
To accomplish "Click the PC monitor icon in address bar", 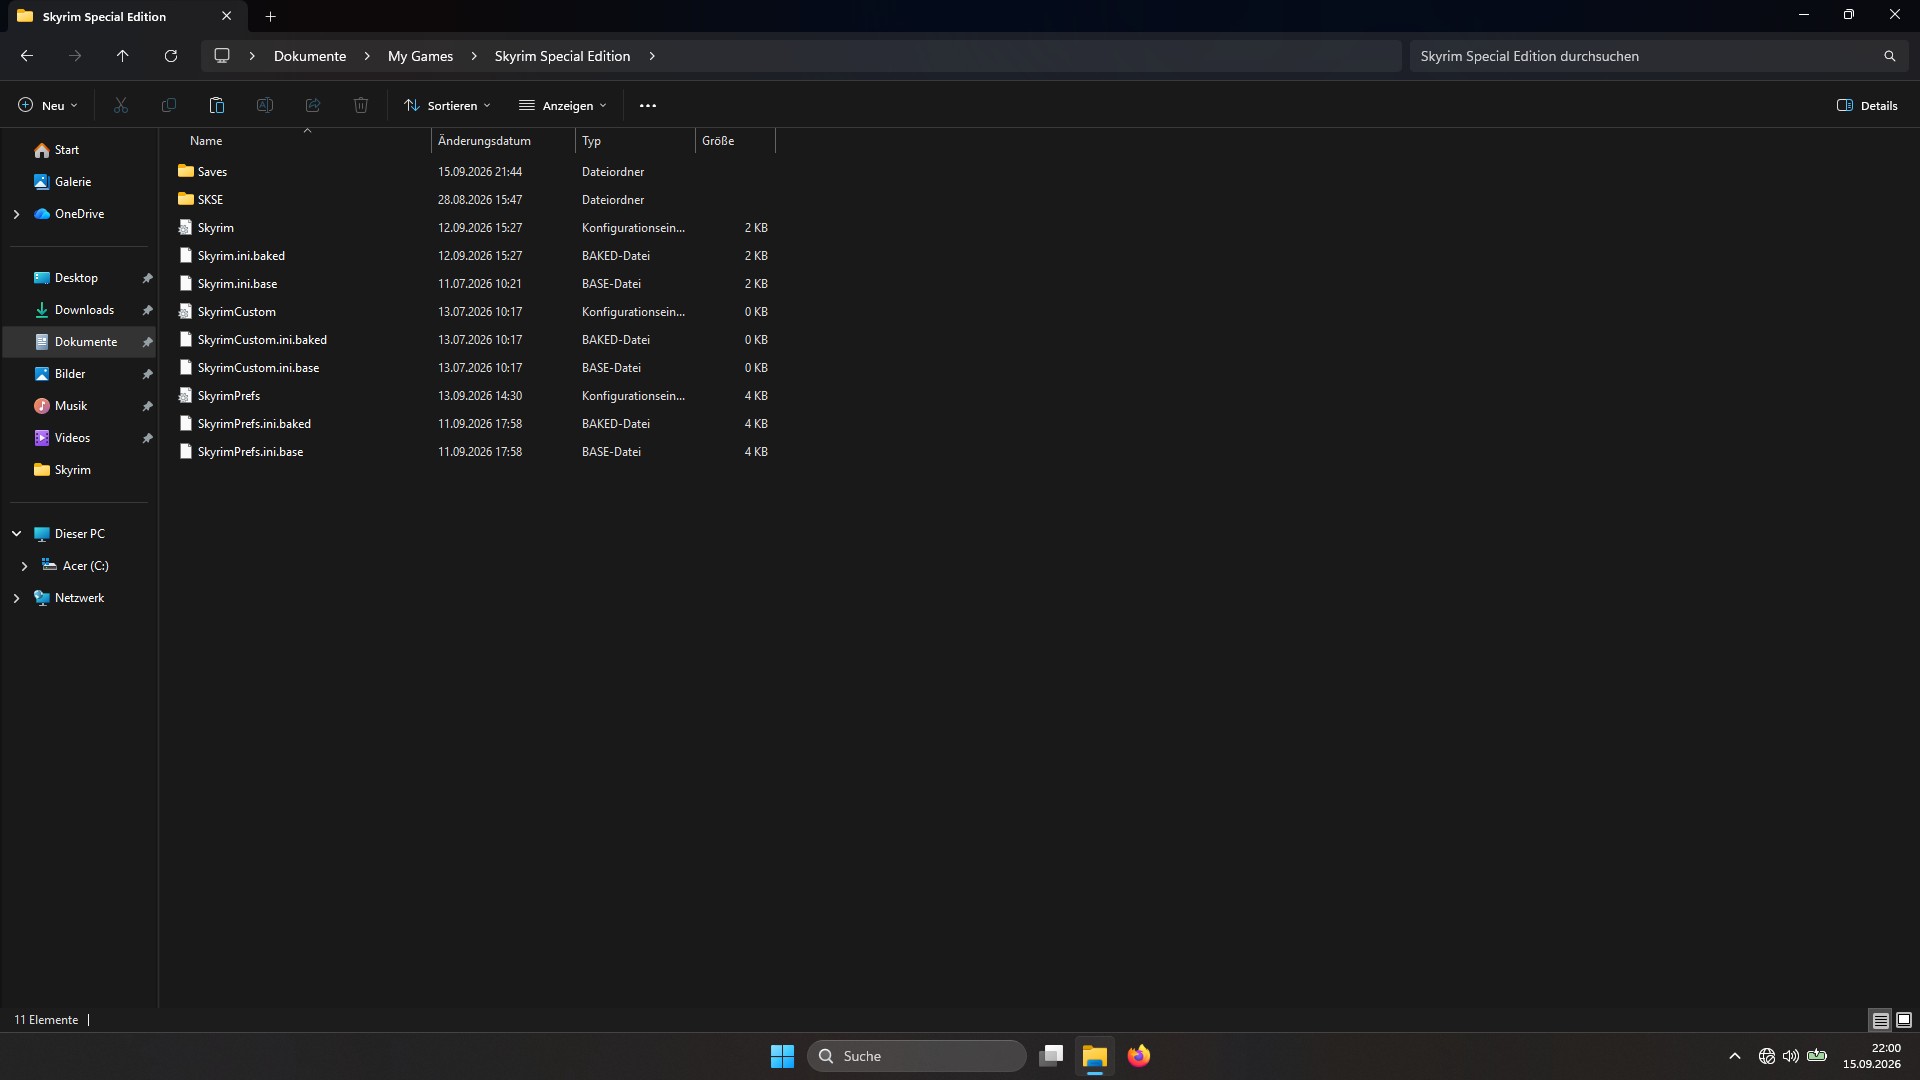I will coord(222,56).
